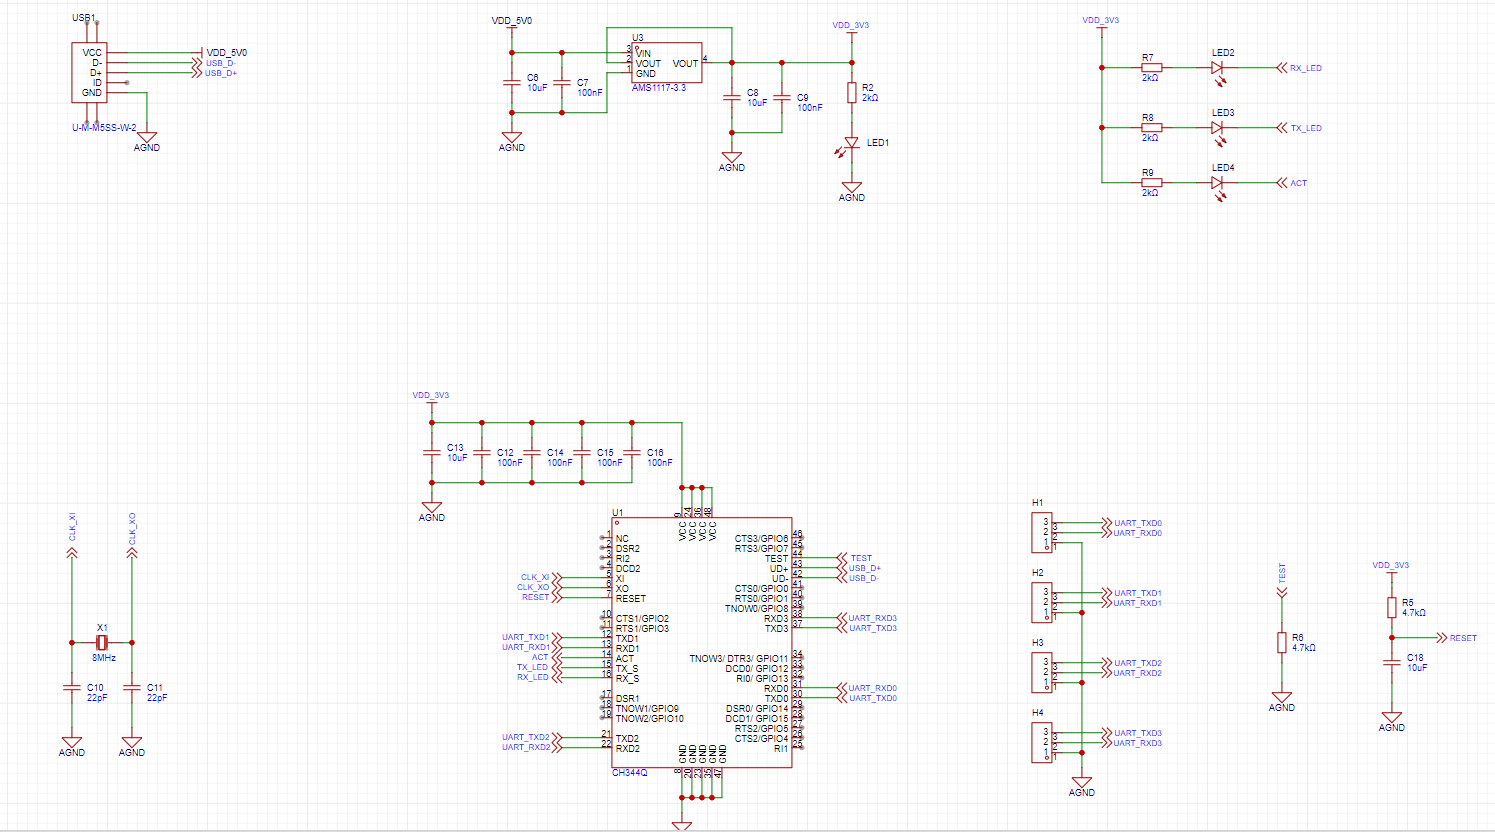Select capacitor C9 symbol
The height and width of the screenshot is (832, 1495).
(782, 98)
